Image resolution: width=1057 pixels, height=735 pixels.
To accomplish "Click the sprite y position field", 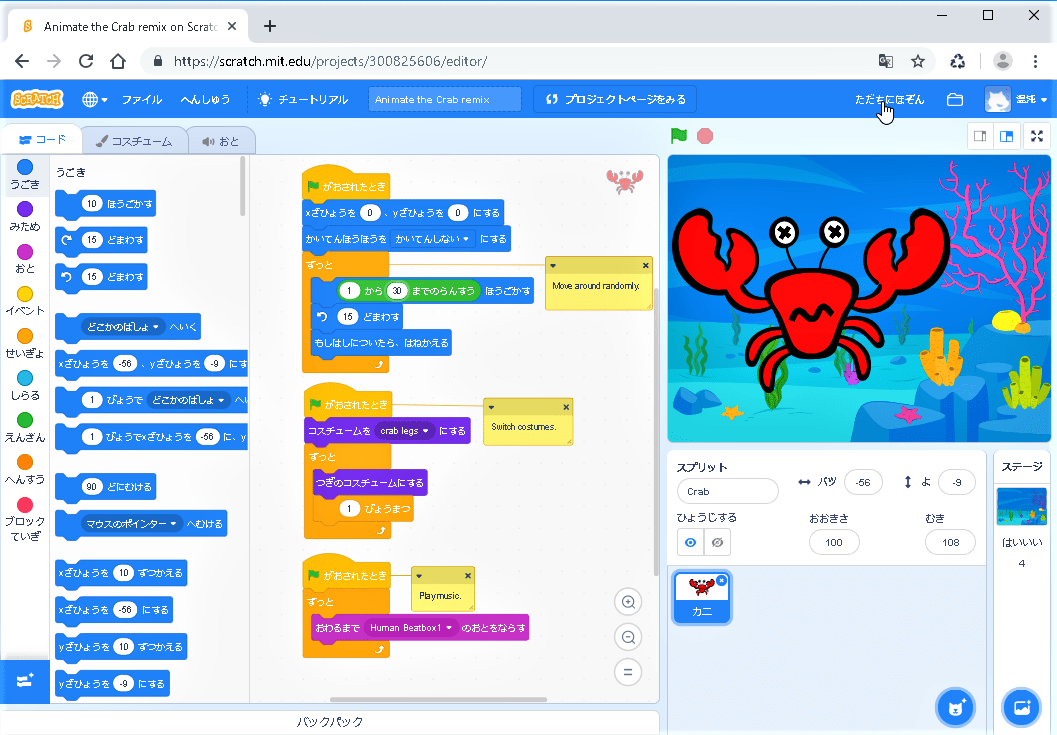I will point(957,482).
